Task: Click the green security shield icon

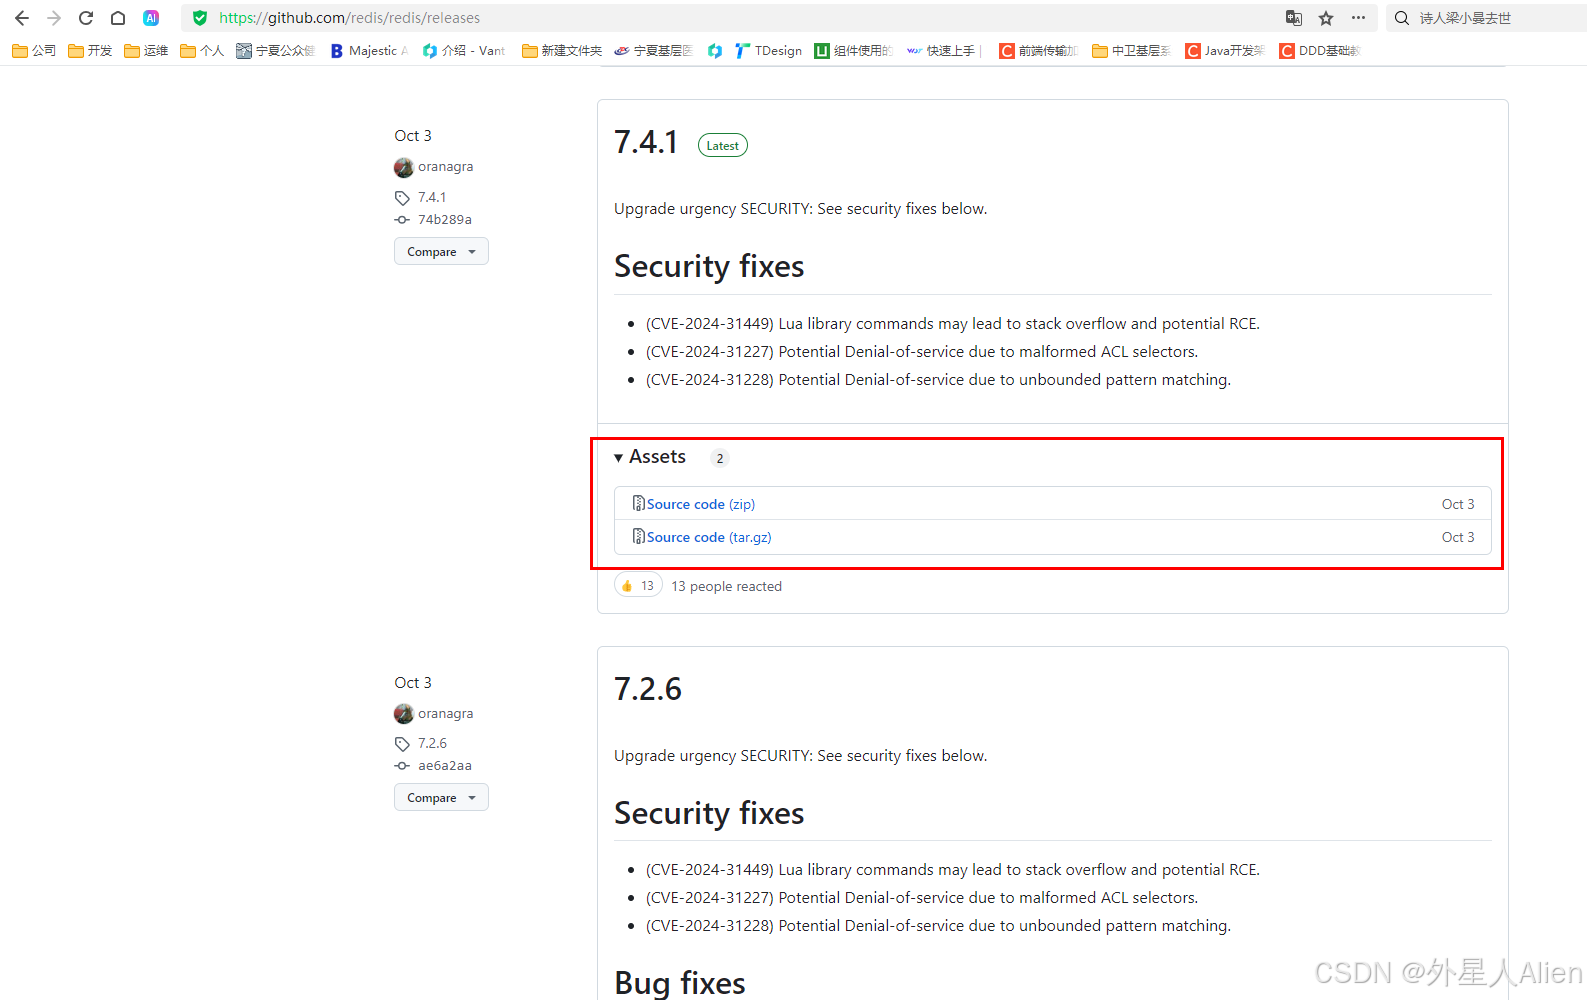Action: (x=200, y=18)
